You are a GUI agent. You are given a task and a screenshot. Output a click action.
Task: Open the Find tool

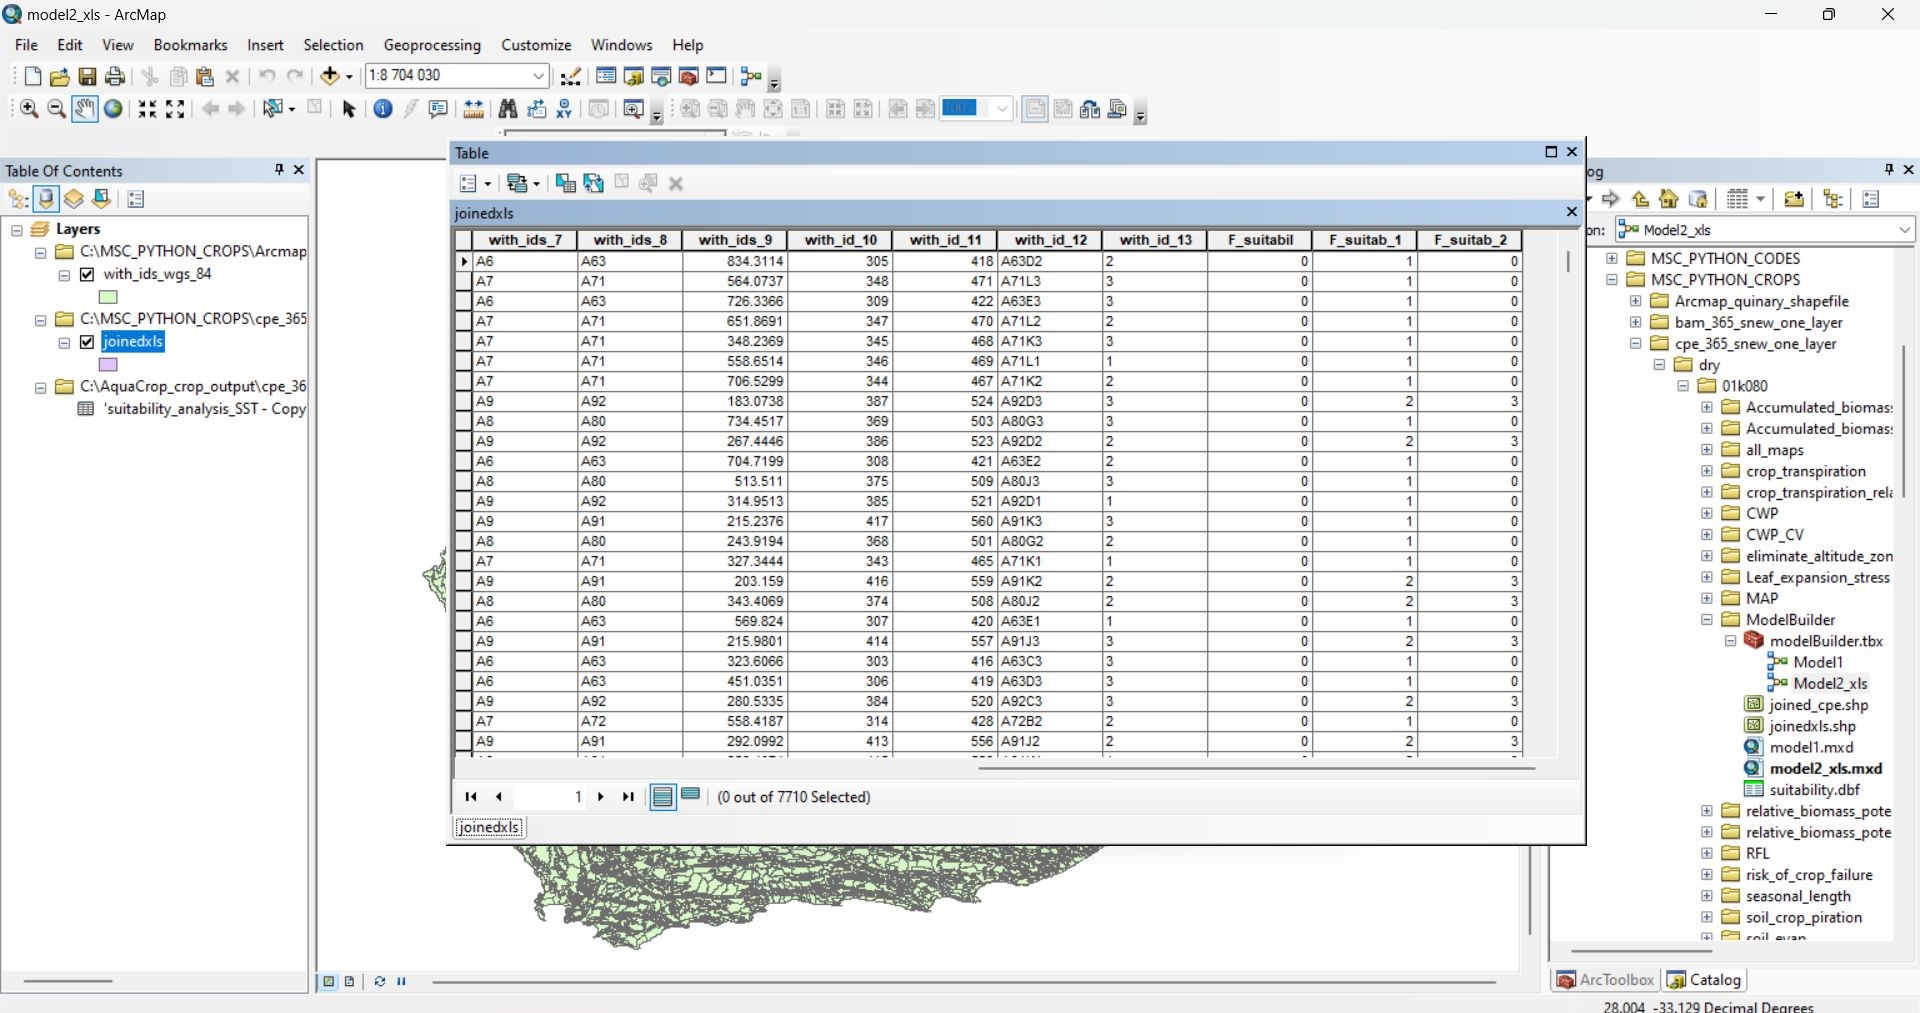[508, 109]
